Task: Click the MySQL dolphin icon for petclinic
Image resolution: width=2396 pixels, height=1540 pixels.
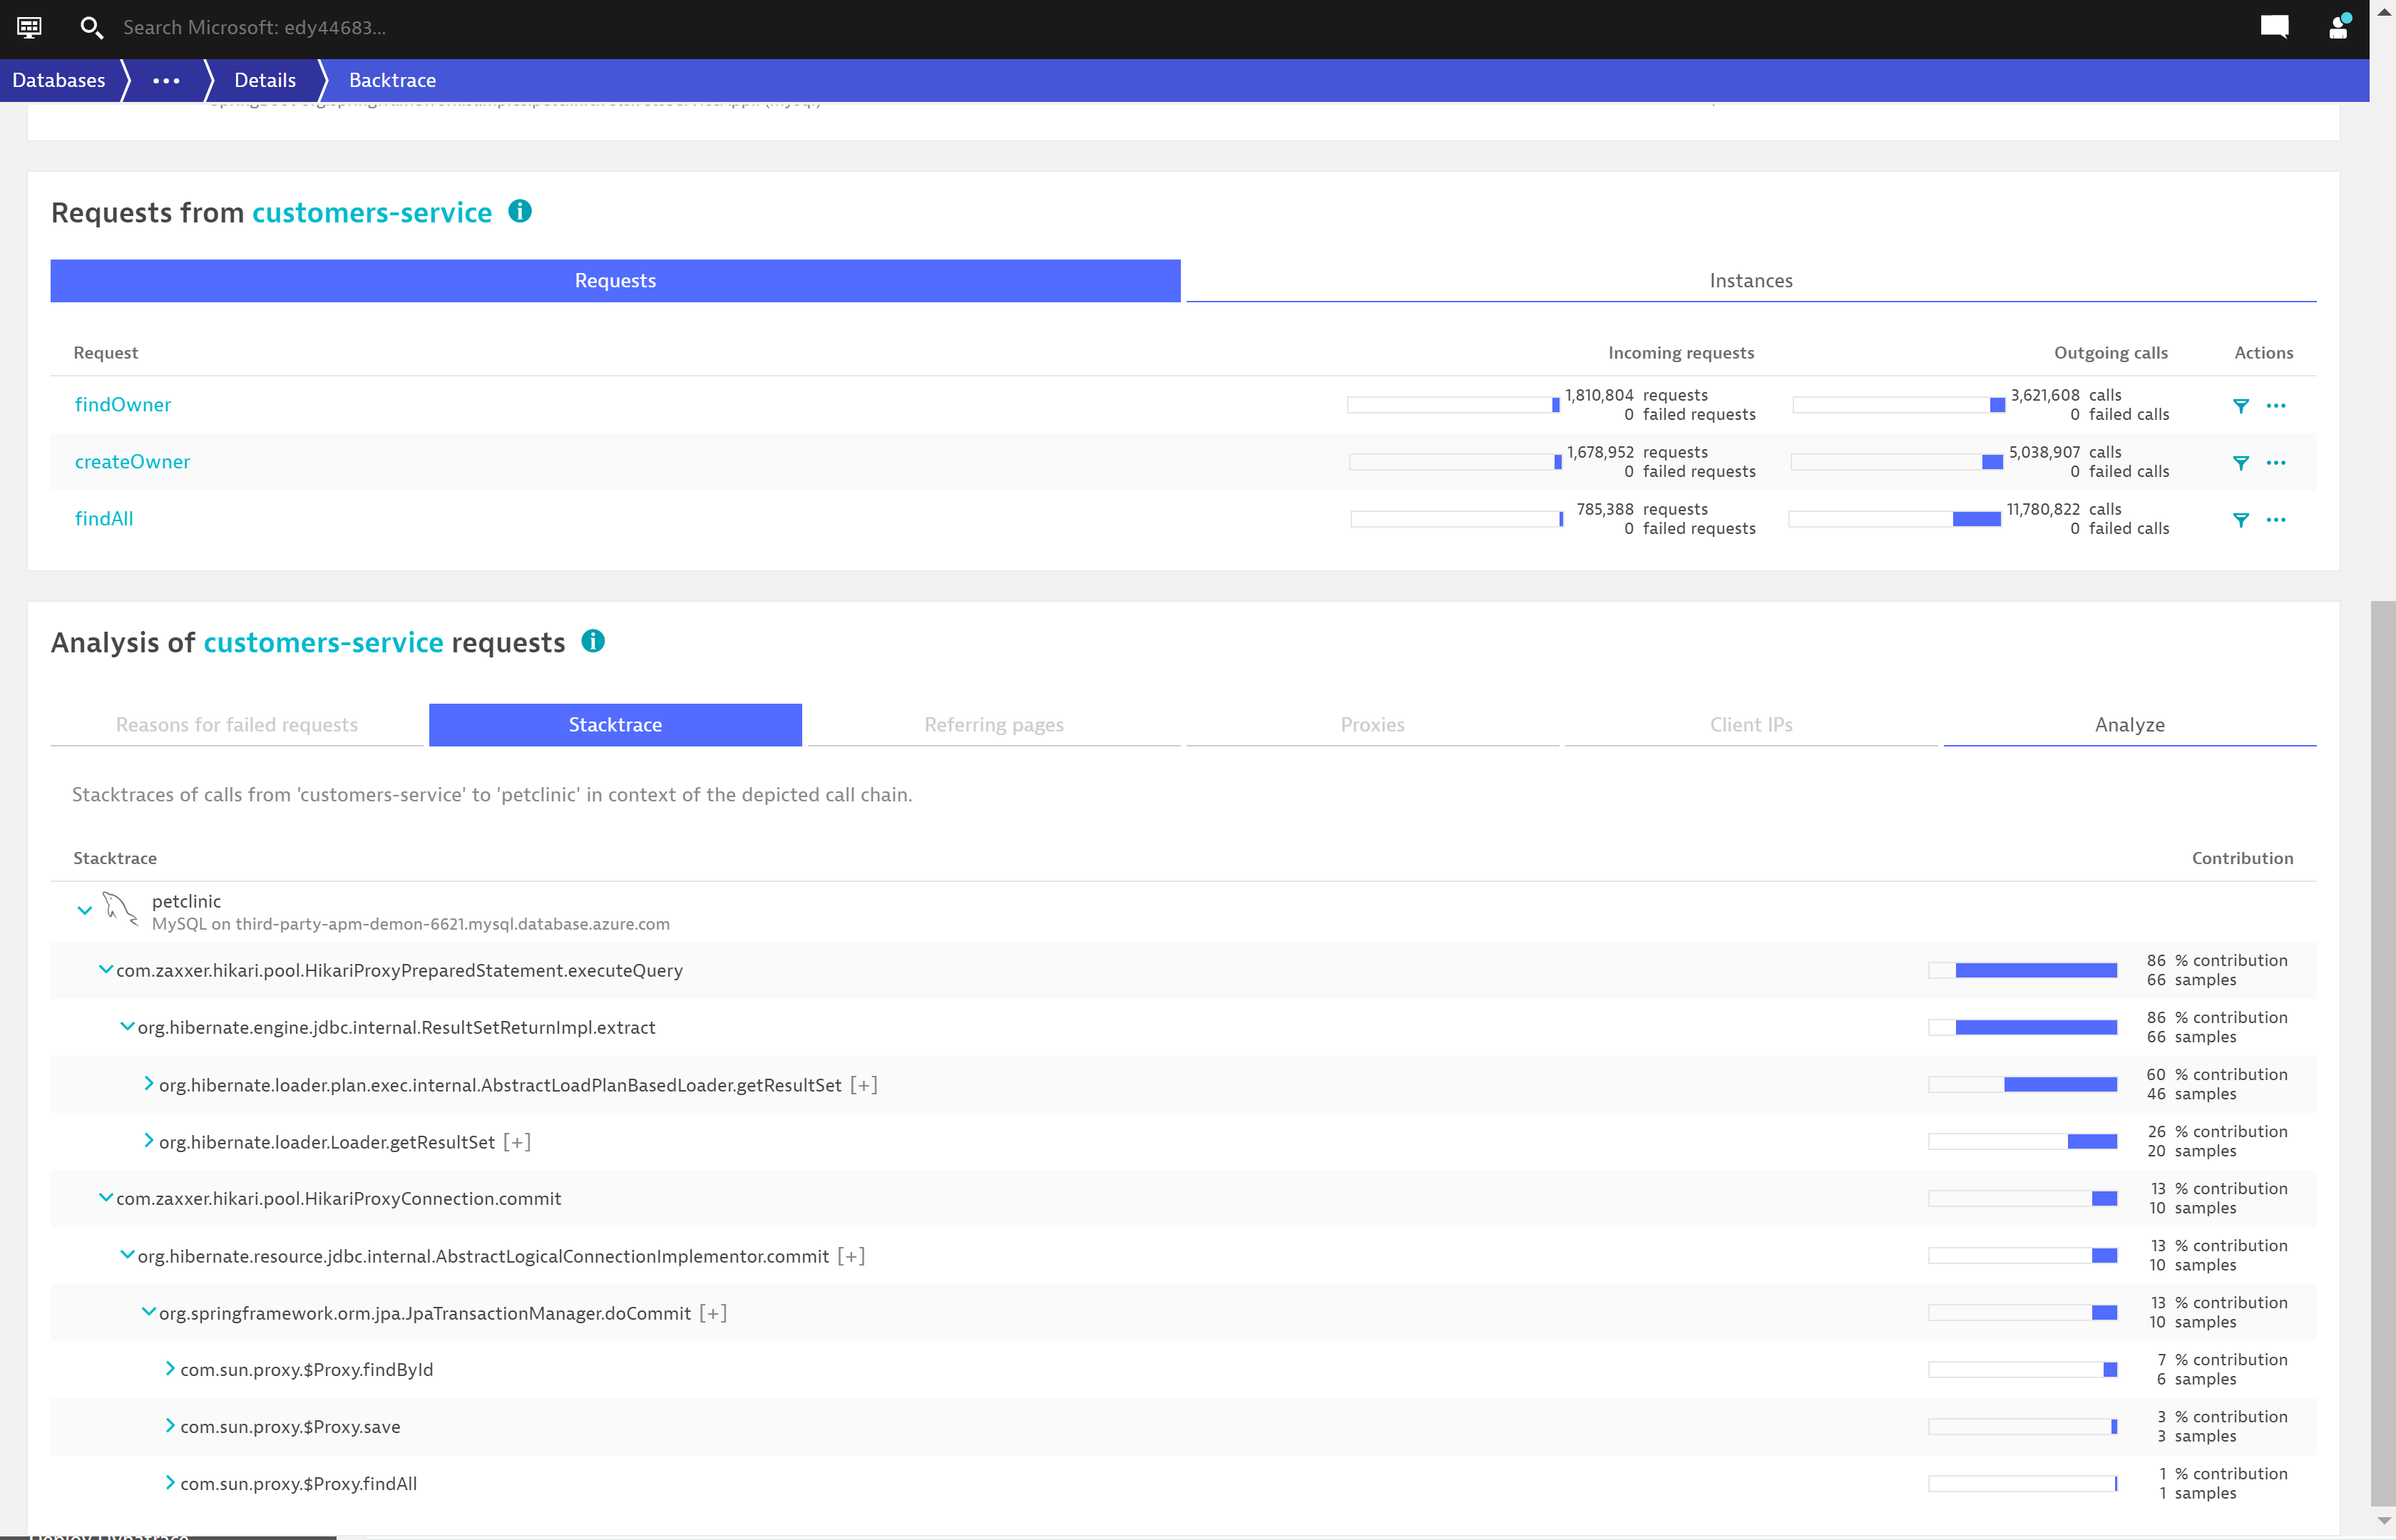Action: 121,910
